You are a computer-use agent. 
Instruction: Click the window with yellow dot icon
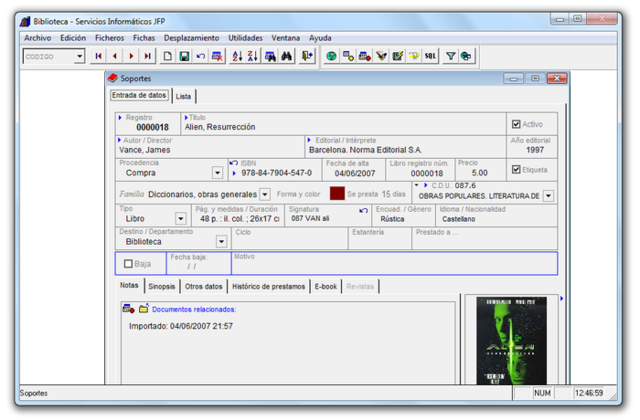[348, 56]
